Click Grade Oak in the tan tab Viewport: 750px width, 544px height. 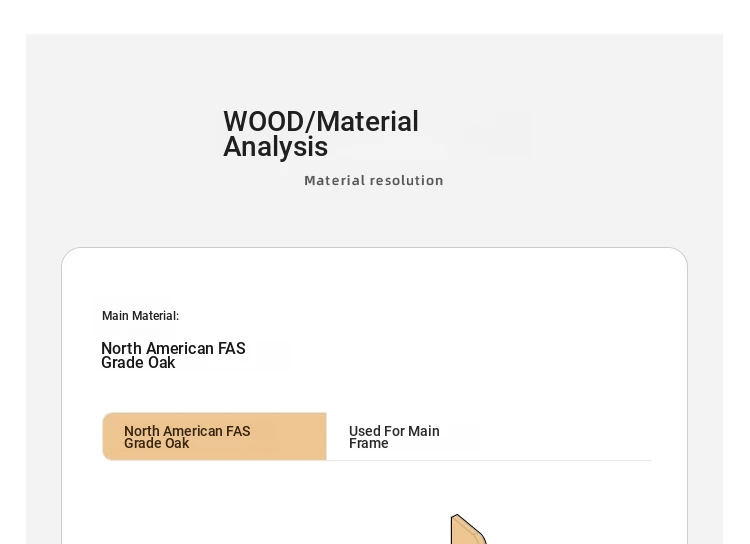pyautogui.click(x=156, y=444)
